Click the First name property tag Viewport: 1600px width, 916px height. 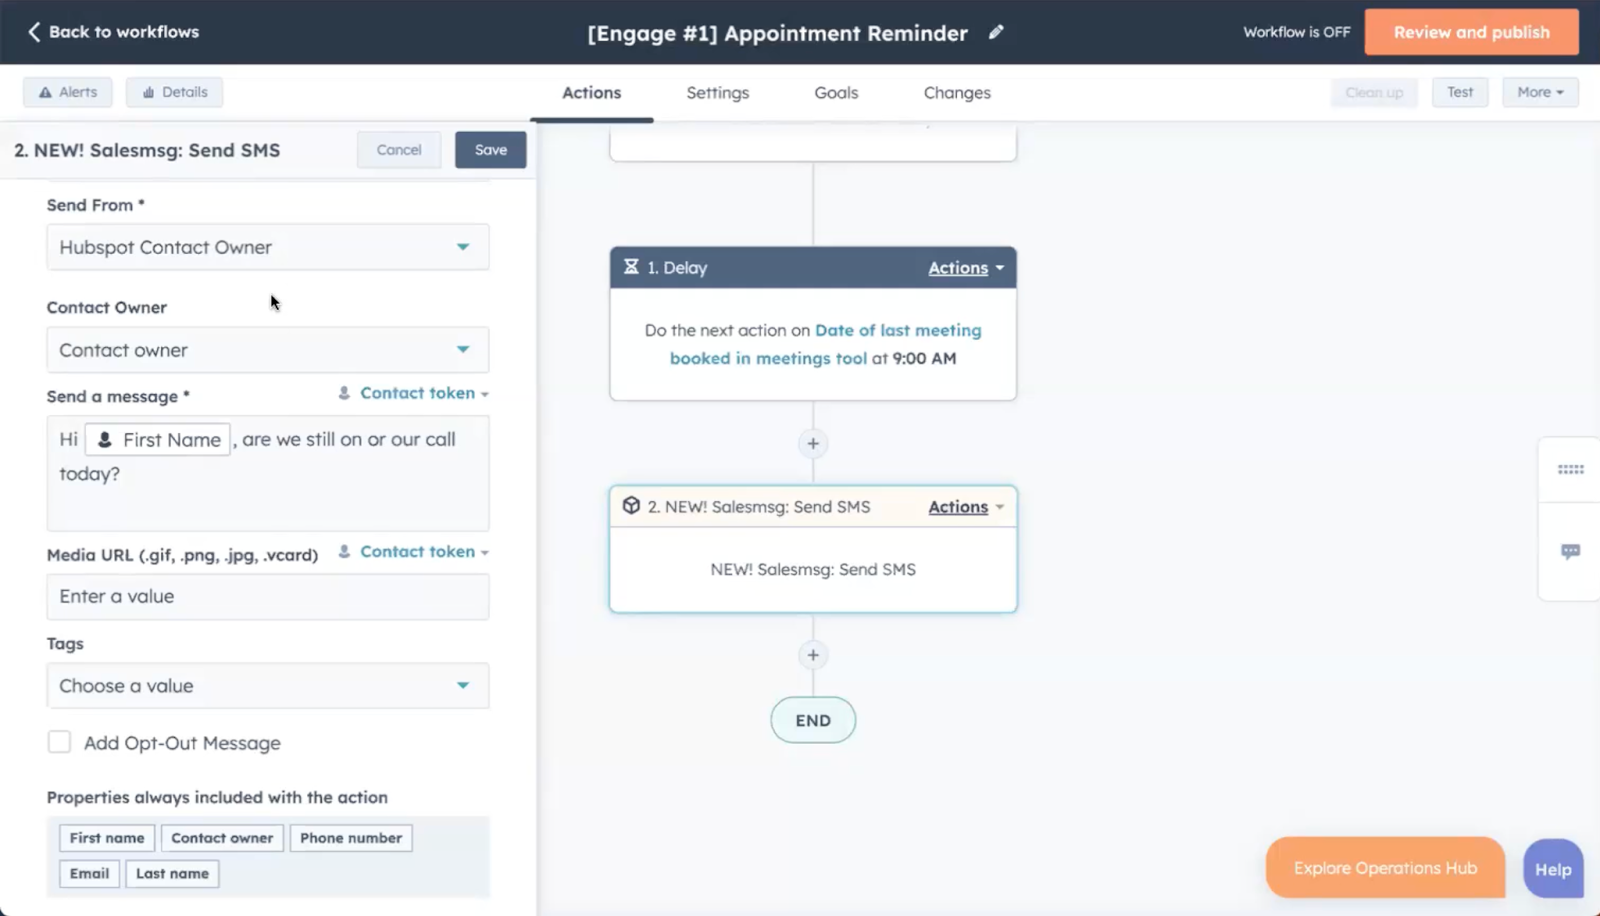tap(107, 838)
